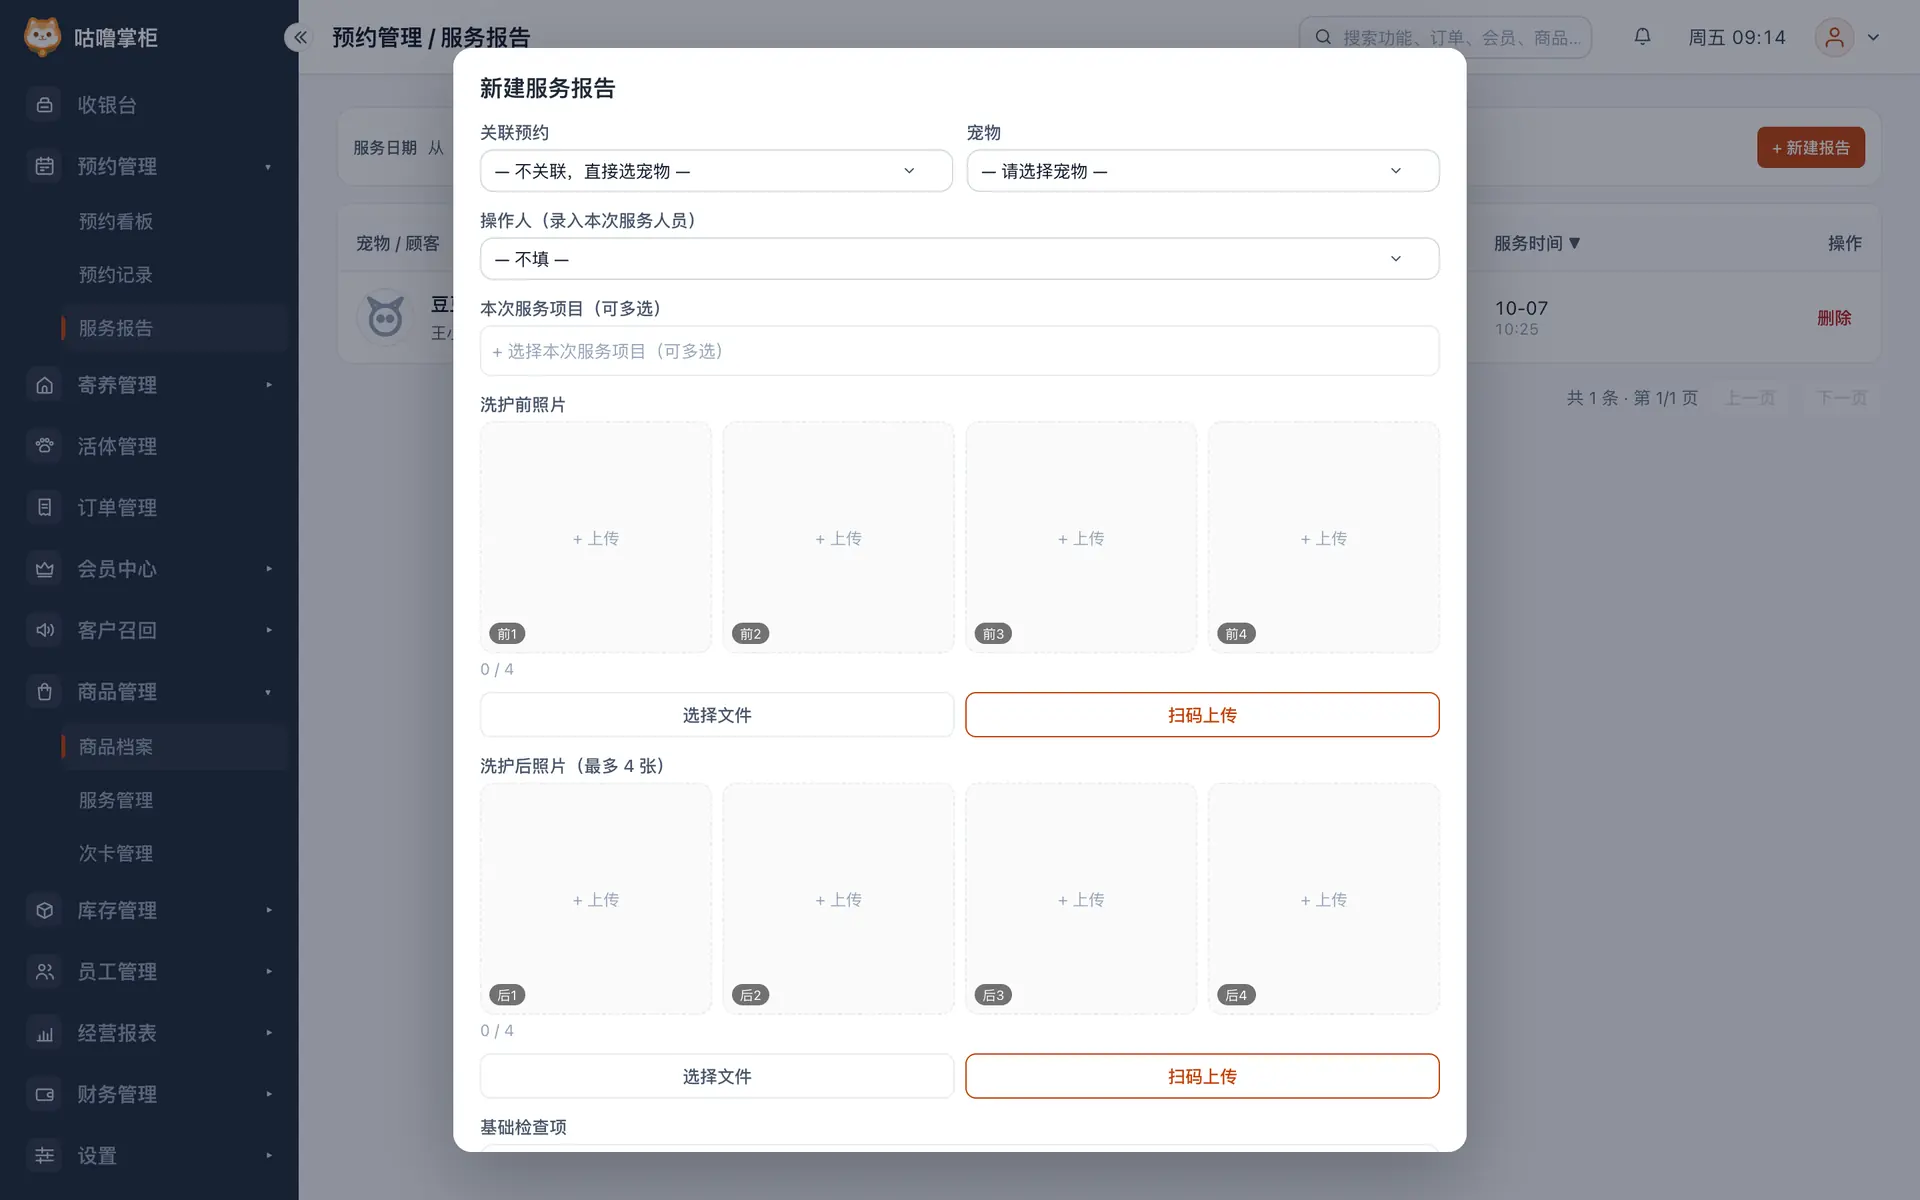Screen dimensions: 1920x1200
Task: Open 次卡管理 menu item
Action: (x=116, y=853)
